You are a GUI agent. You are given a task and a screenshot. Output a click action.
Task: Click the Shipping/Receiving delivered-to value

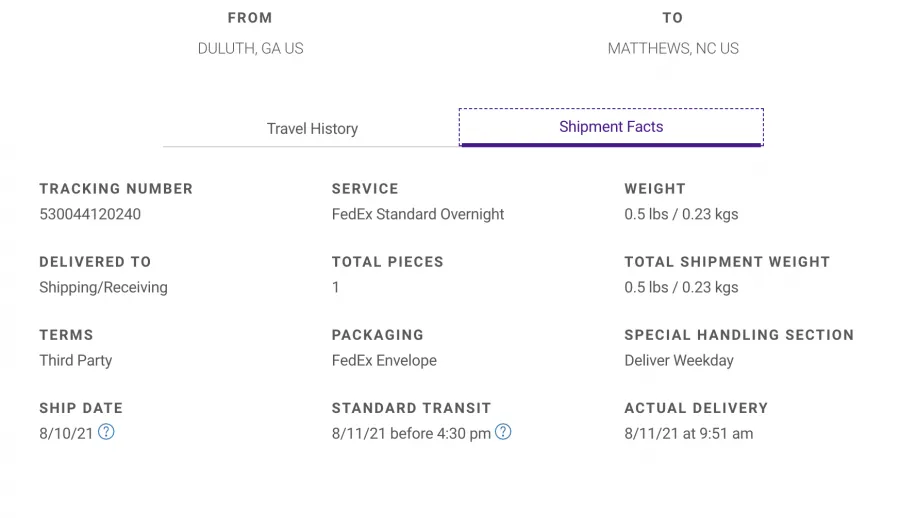coord(103,287)
